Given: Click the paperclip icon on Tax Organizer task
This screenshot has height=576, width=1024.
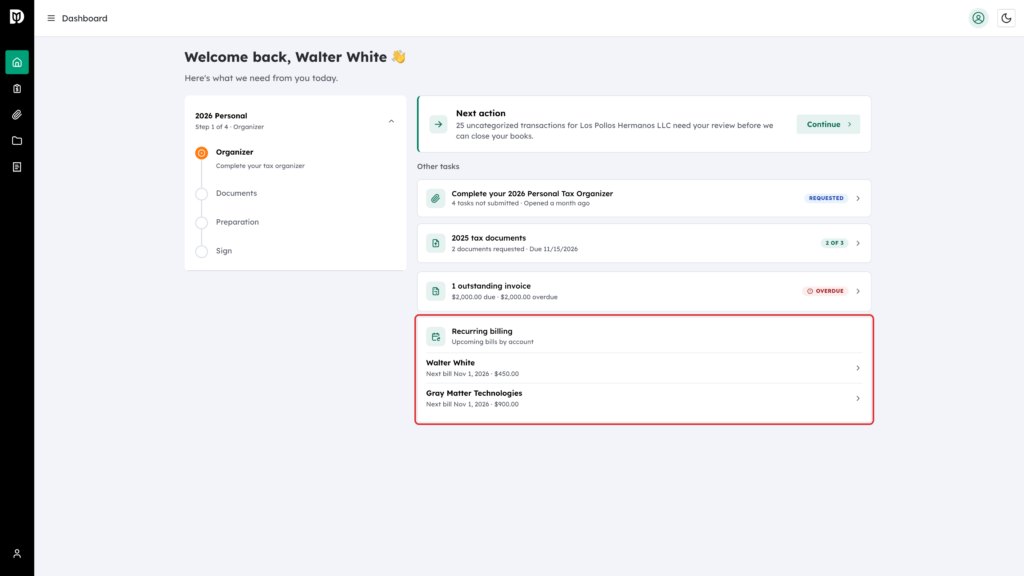Looking at the screenshot, I should 436,199.
